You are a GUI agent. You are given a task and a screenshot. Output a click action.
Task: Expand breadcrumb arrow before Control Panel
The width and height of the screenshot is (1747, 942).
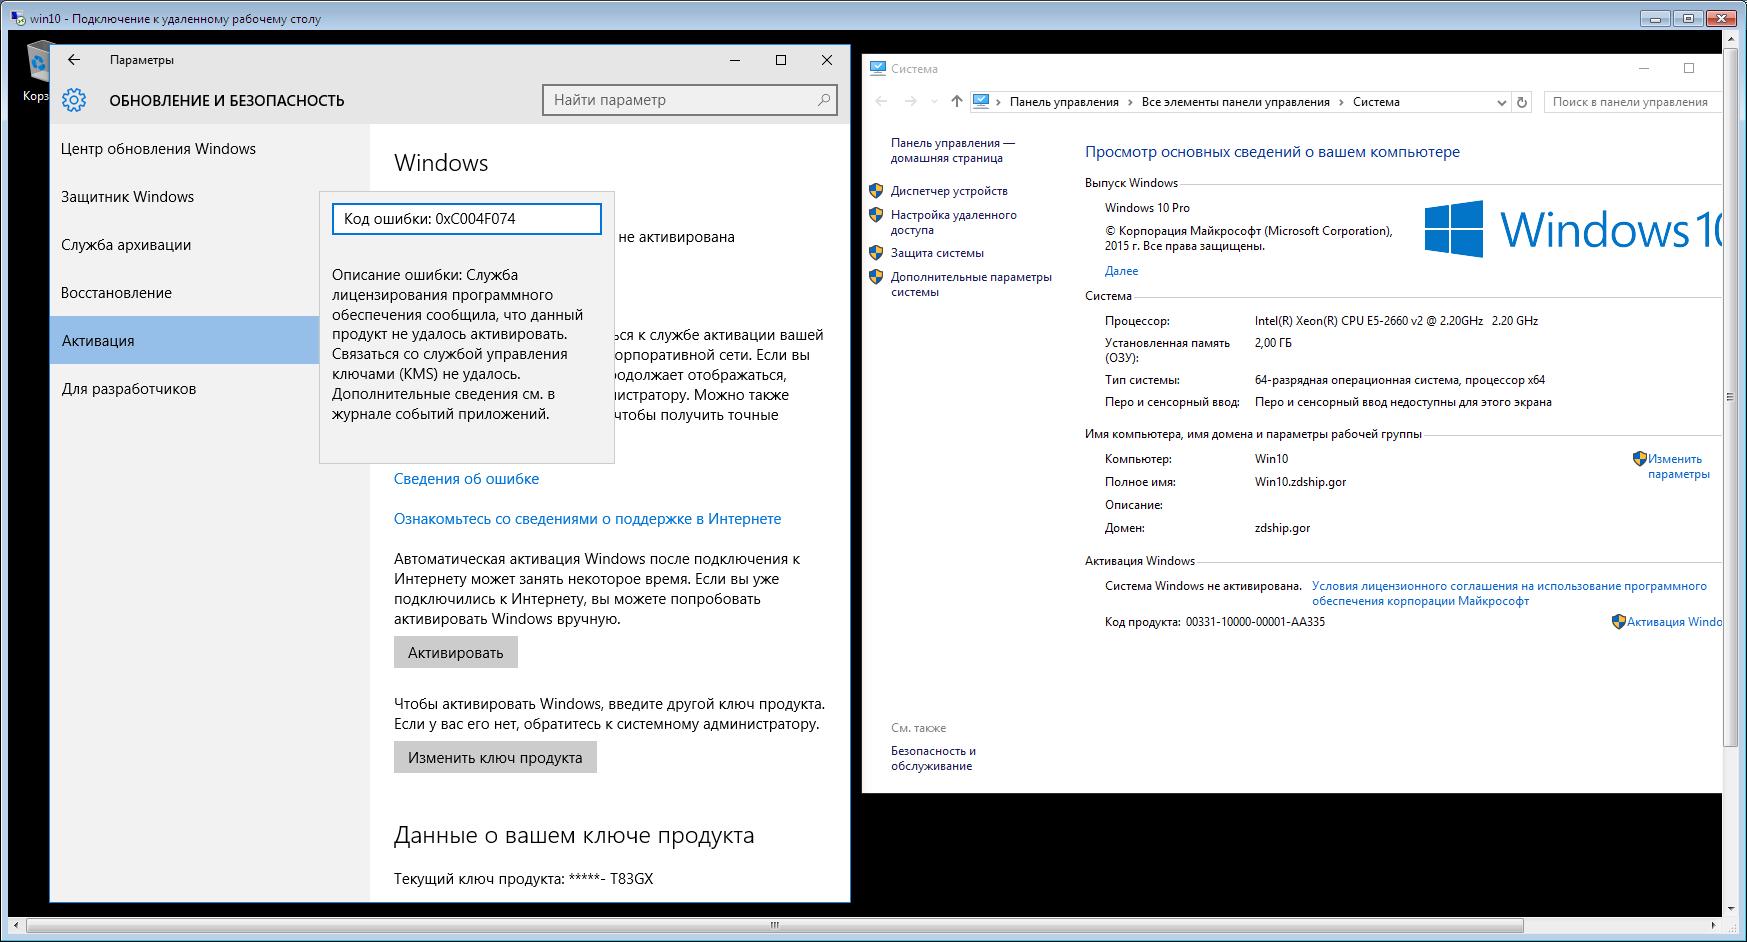coord(999,102)
